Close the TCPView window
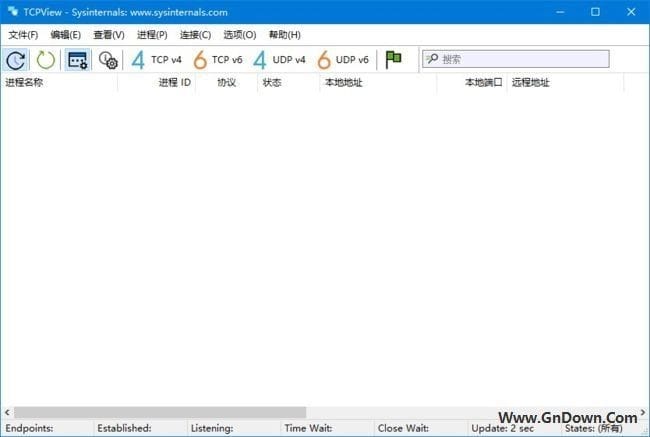The width and height of the screenshot is (650, 437). (x=631, y=12)
